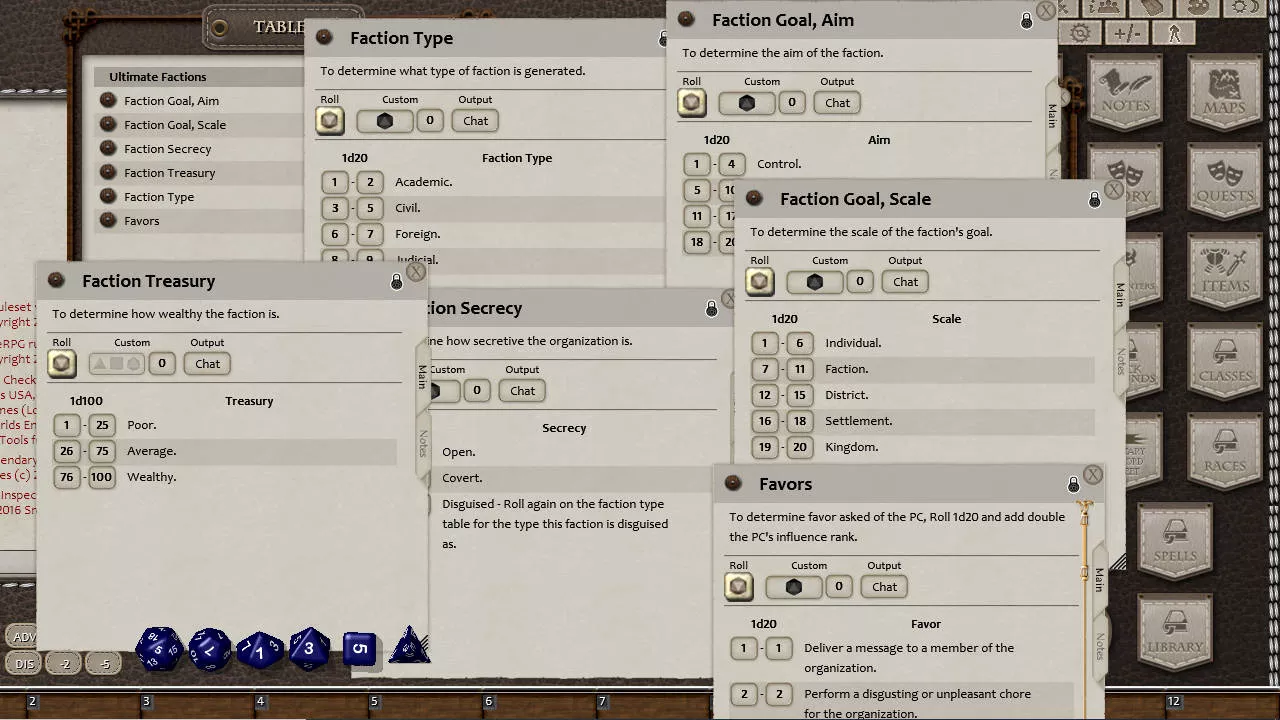This screenshot has width=1280, height=720.
Task: Toggle the lock on Faction Goal, Aim window
Action: point(1027,21)
